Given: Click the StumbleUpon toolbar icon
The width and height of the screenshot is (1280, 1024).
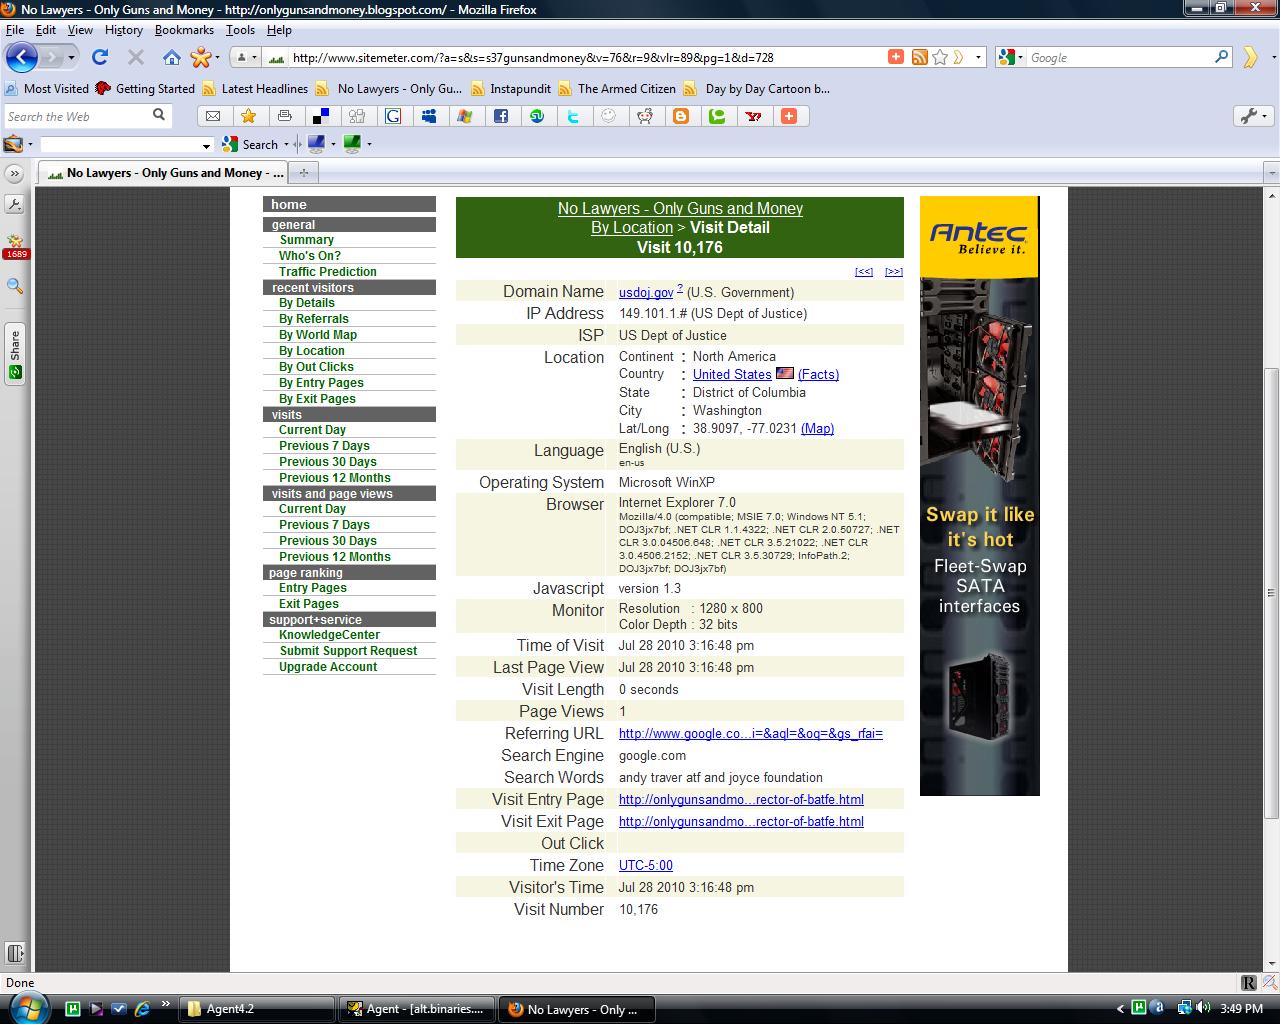Looking at the screenshot, I should [537, 116].
